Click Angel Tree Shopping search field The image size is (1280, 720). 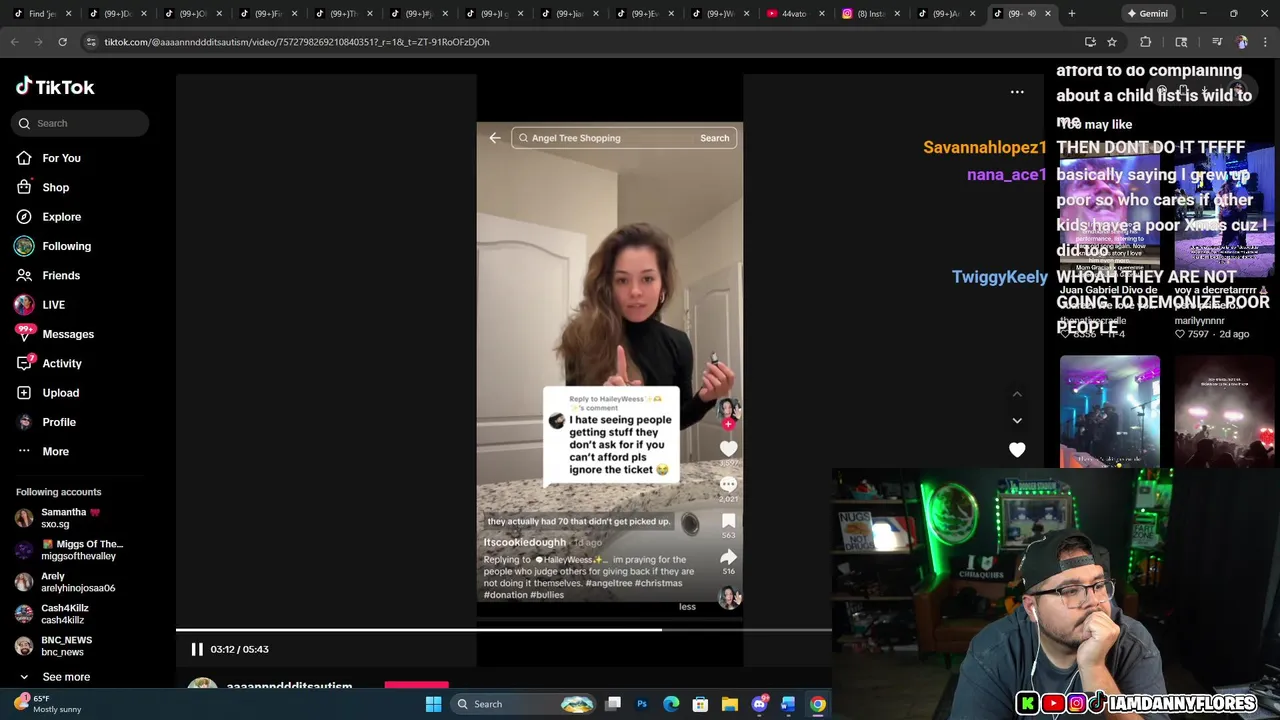click(x=604, y=138)
